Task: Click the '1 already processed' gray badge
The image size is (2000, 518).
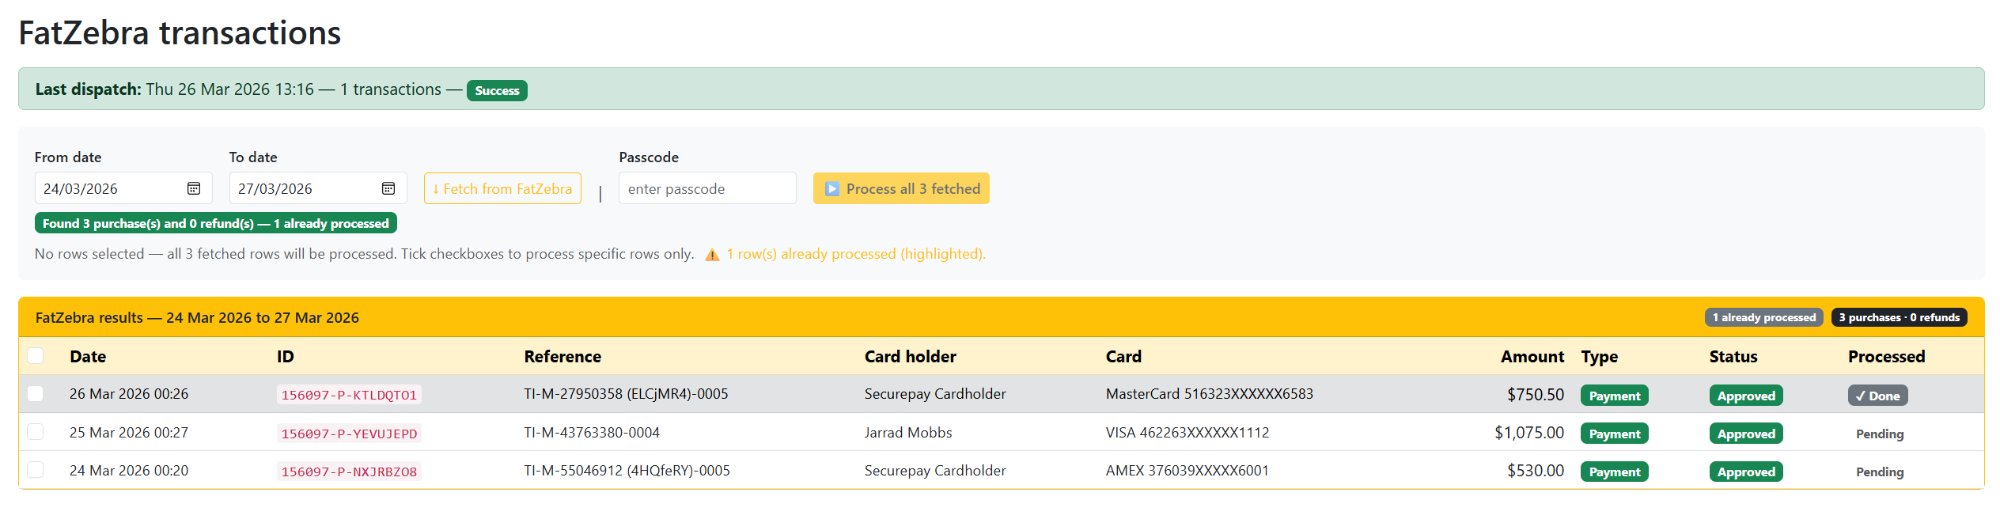Action: click(x=1763, y=318)
